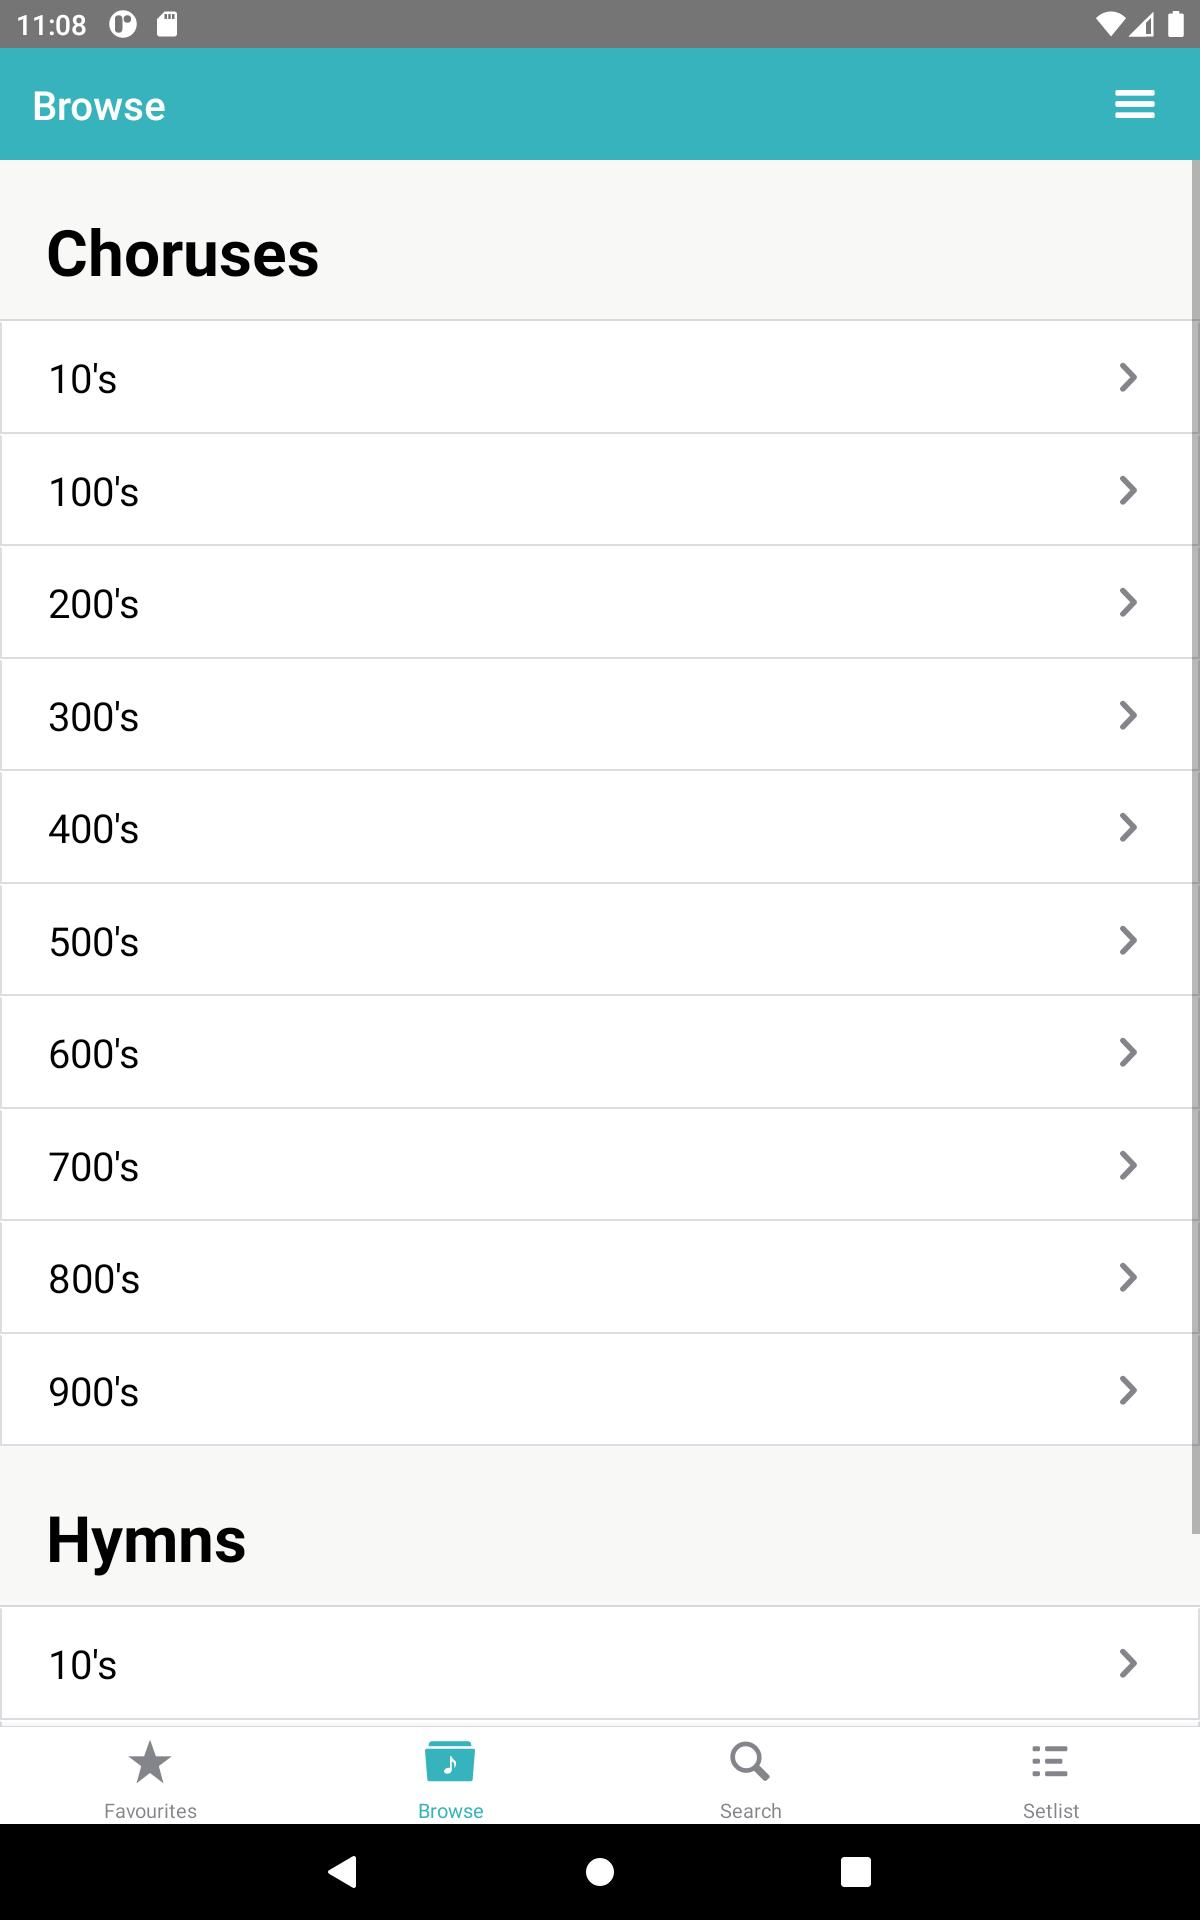Image resolution: width=1200 pixels, height=1920 pixels.
Task: Expand the Choruses 900's chevron arrow
Action: (1128, 1390)
